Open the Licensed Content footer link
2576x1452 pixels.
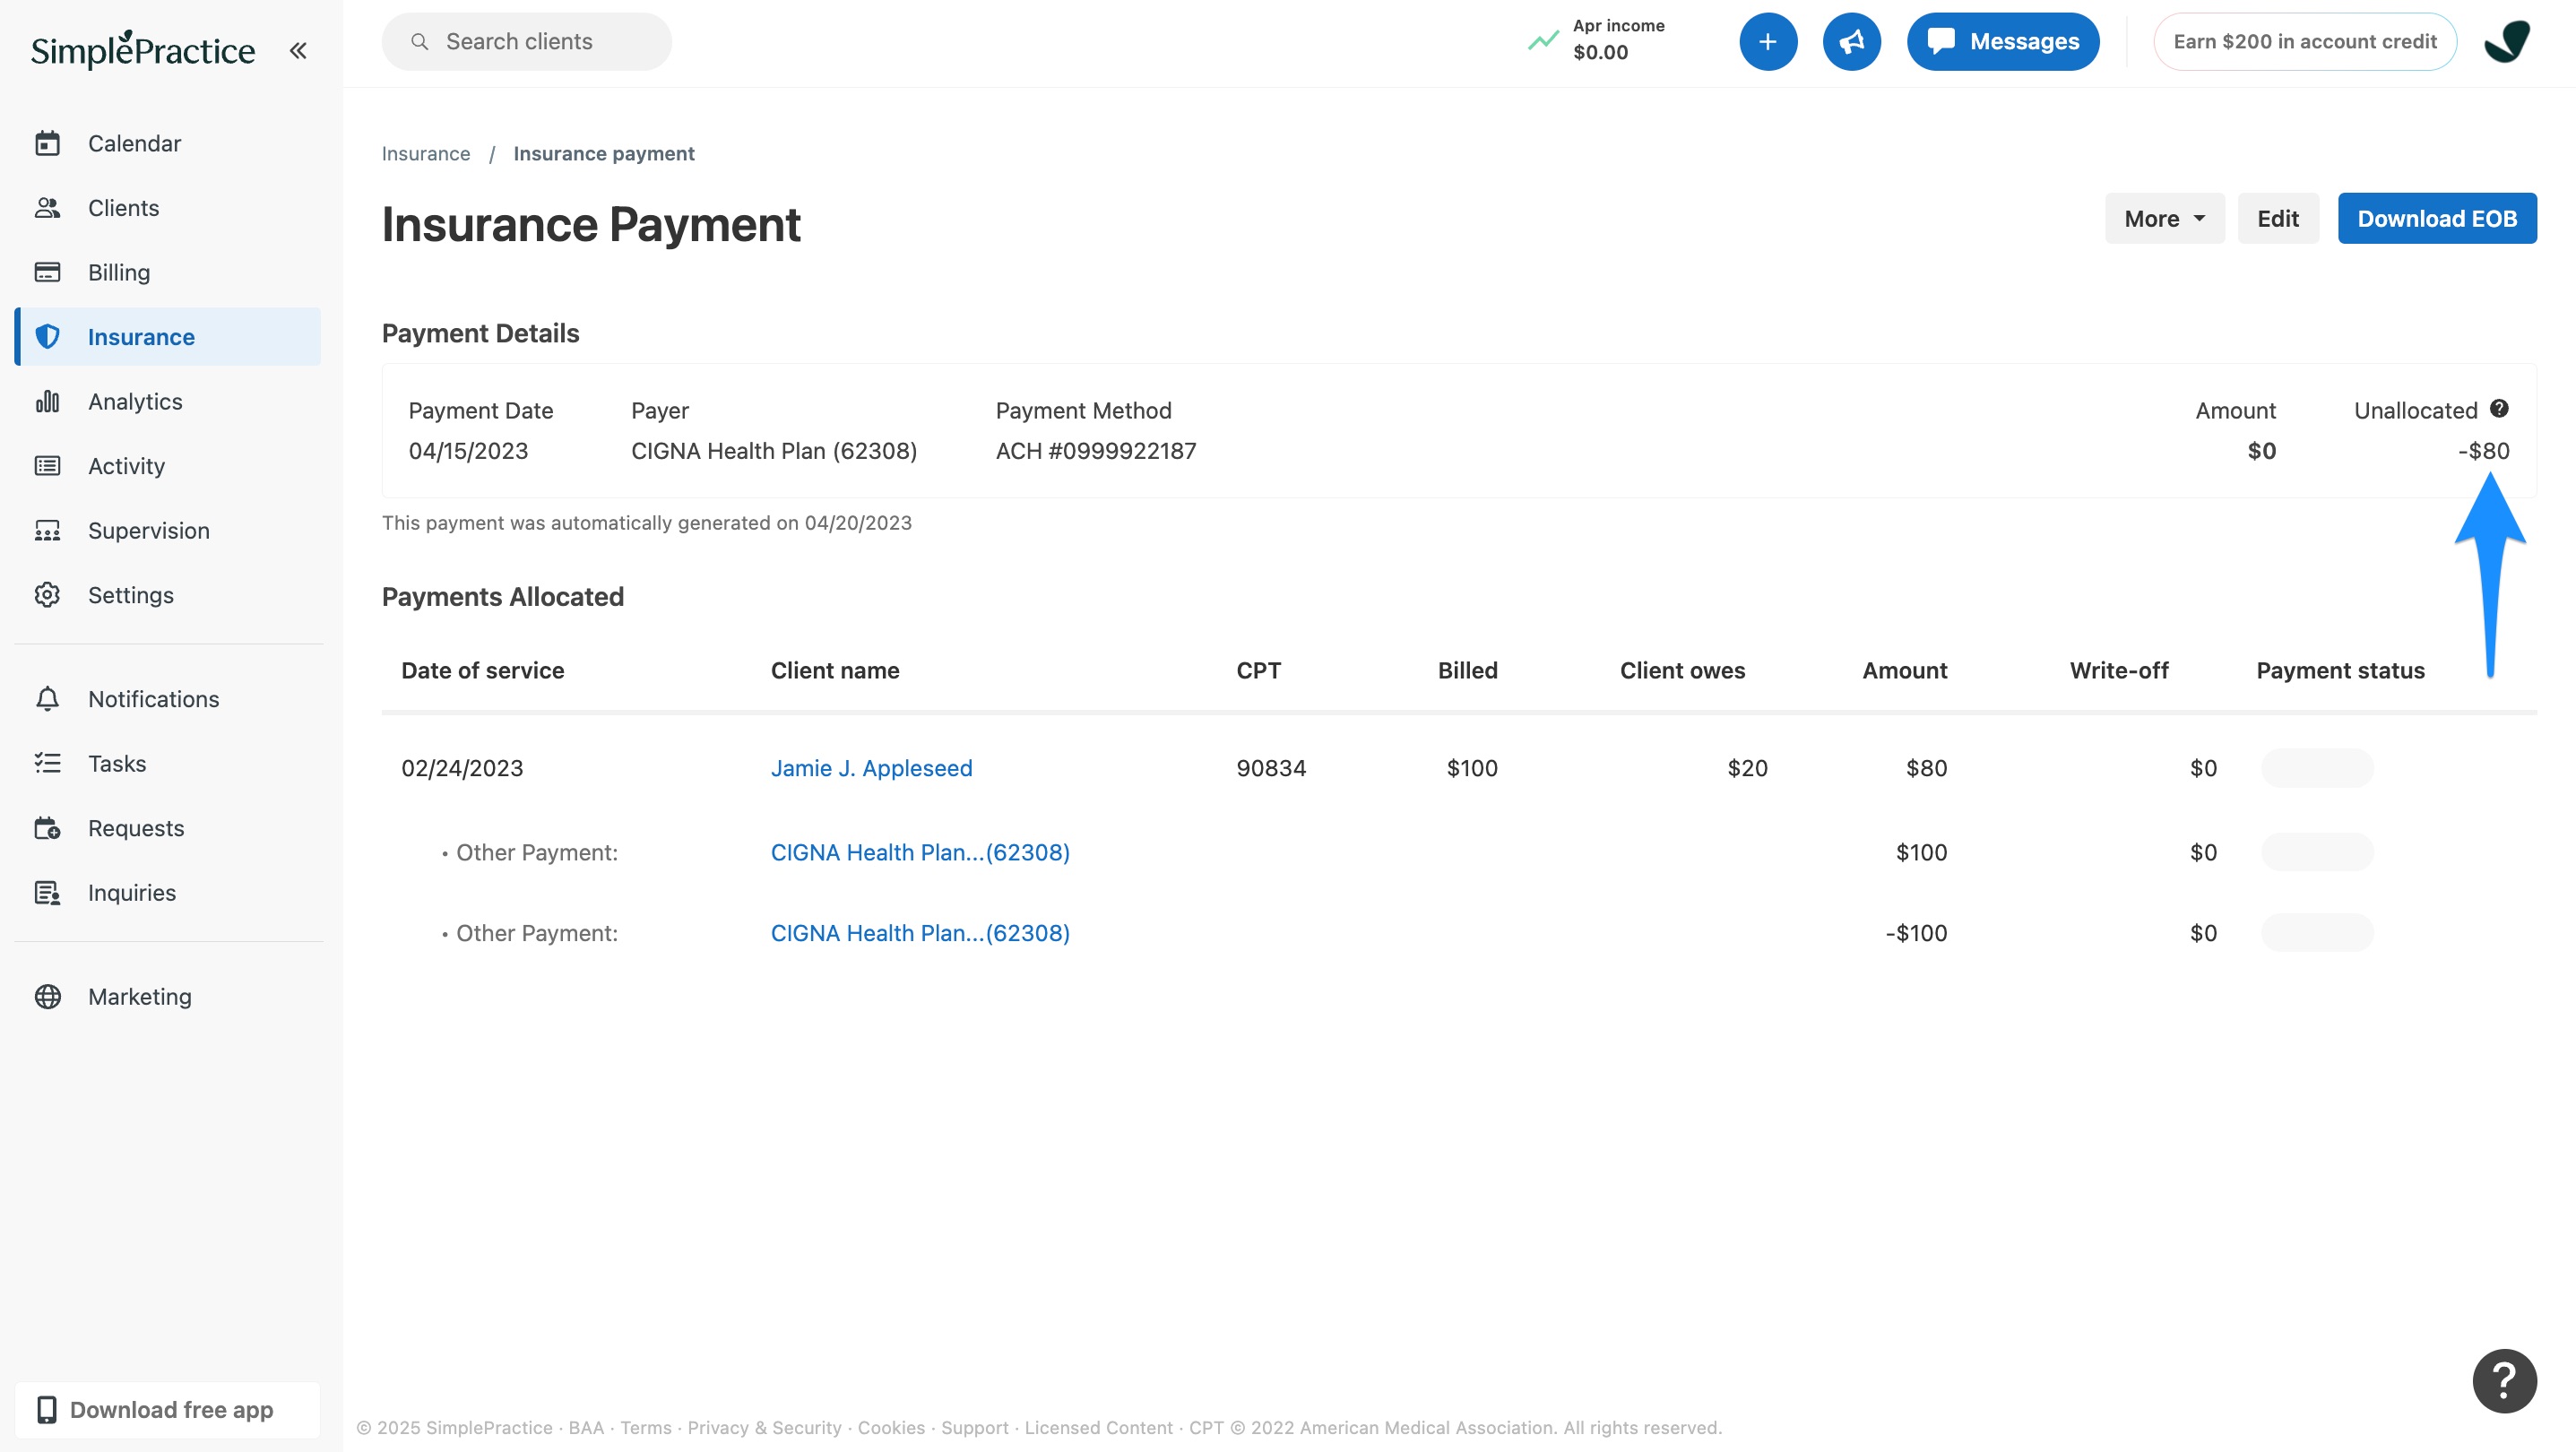(x=1098, y=1428)
